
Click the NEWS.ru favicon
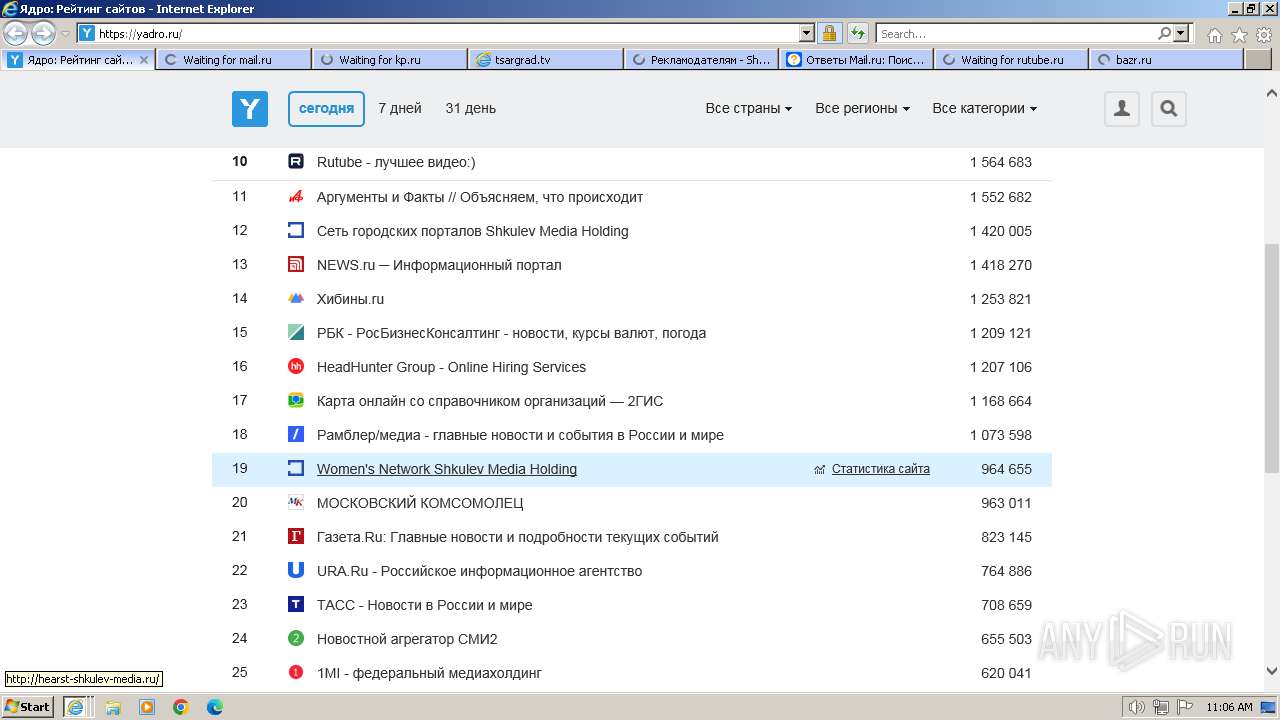(295, 265)
